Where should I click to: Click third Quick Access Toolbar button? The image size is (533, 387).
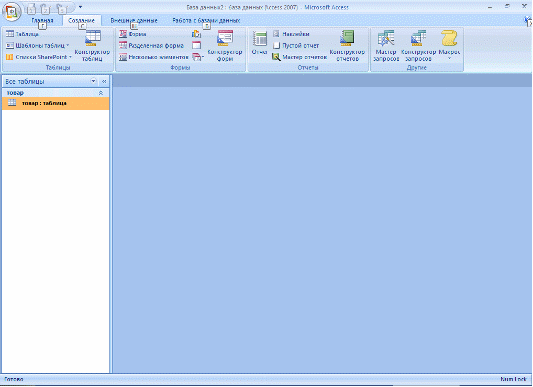pos(62,10)
